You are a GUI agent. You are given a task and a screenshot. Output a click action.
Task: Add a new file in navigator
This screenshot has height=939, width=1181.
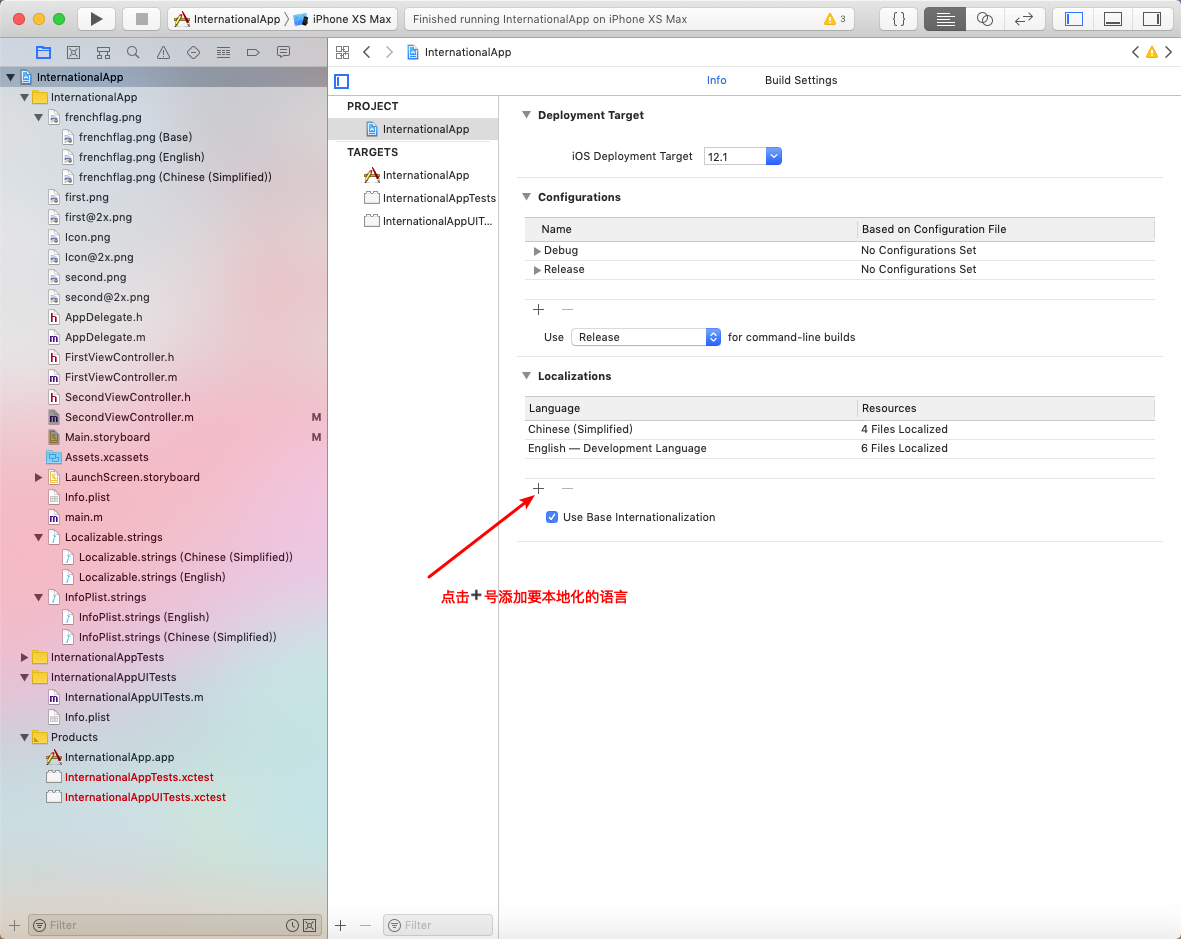[14, 925]
